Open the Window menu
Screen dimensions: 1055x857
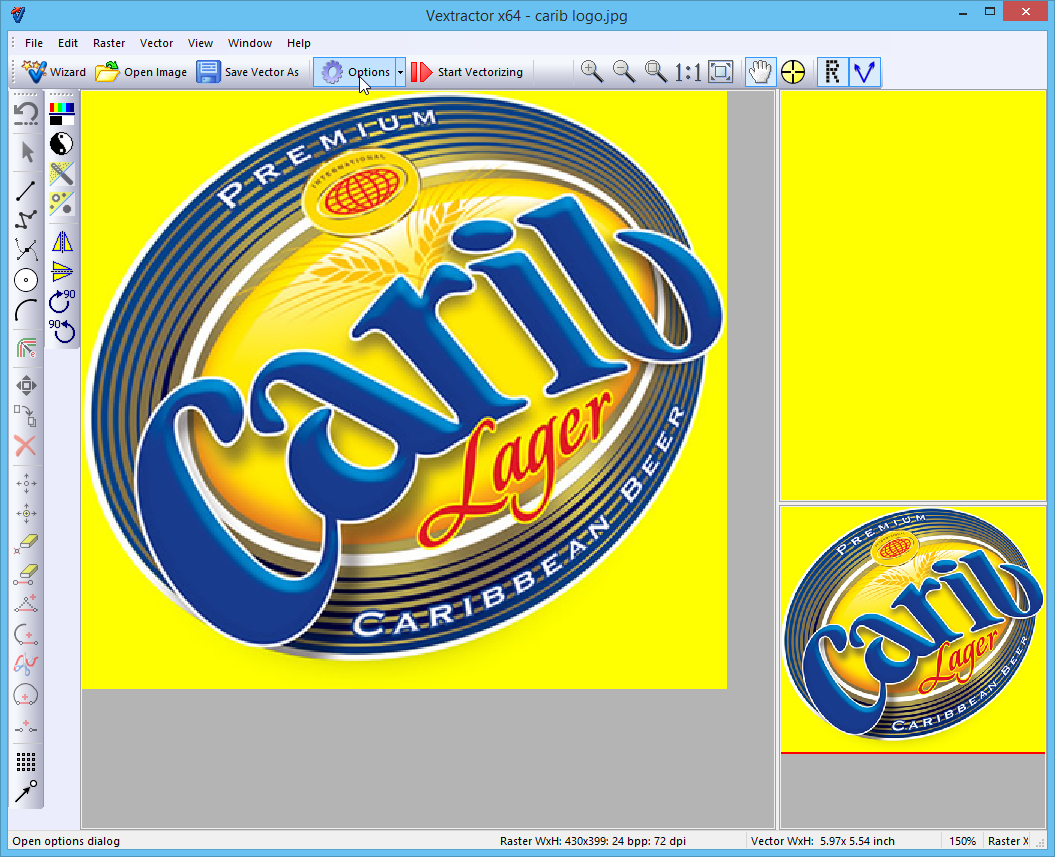(249, 43)
